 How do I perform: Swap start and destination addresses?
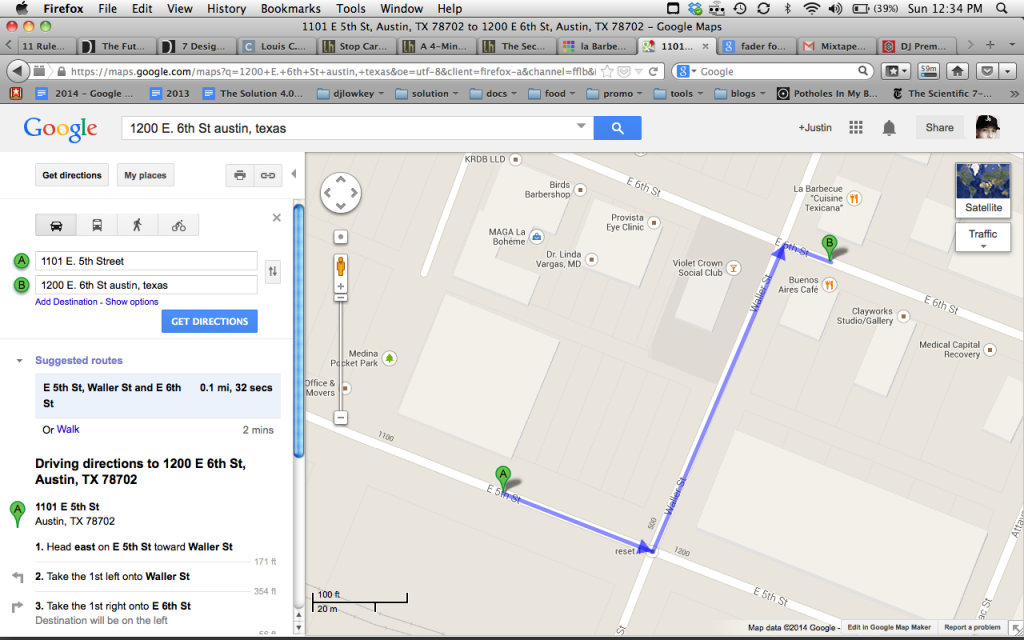(x=273, y=271)
